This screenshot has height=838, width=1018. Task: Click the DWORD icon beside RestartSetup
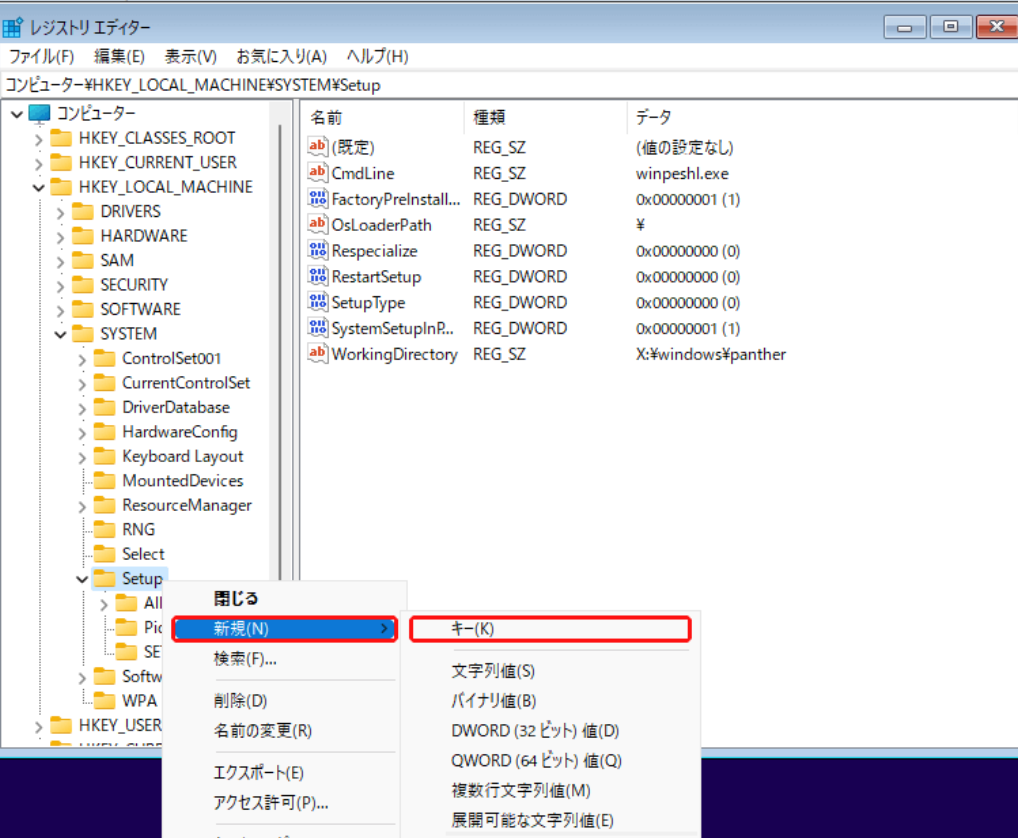[317, 277]
